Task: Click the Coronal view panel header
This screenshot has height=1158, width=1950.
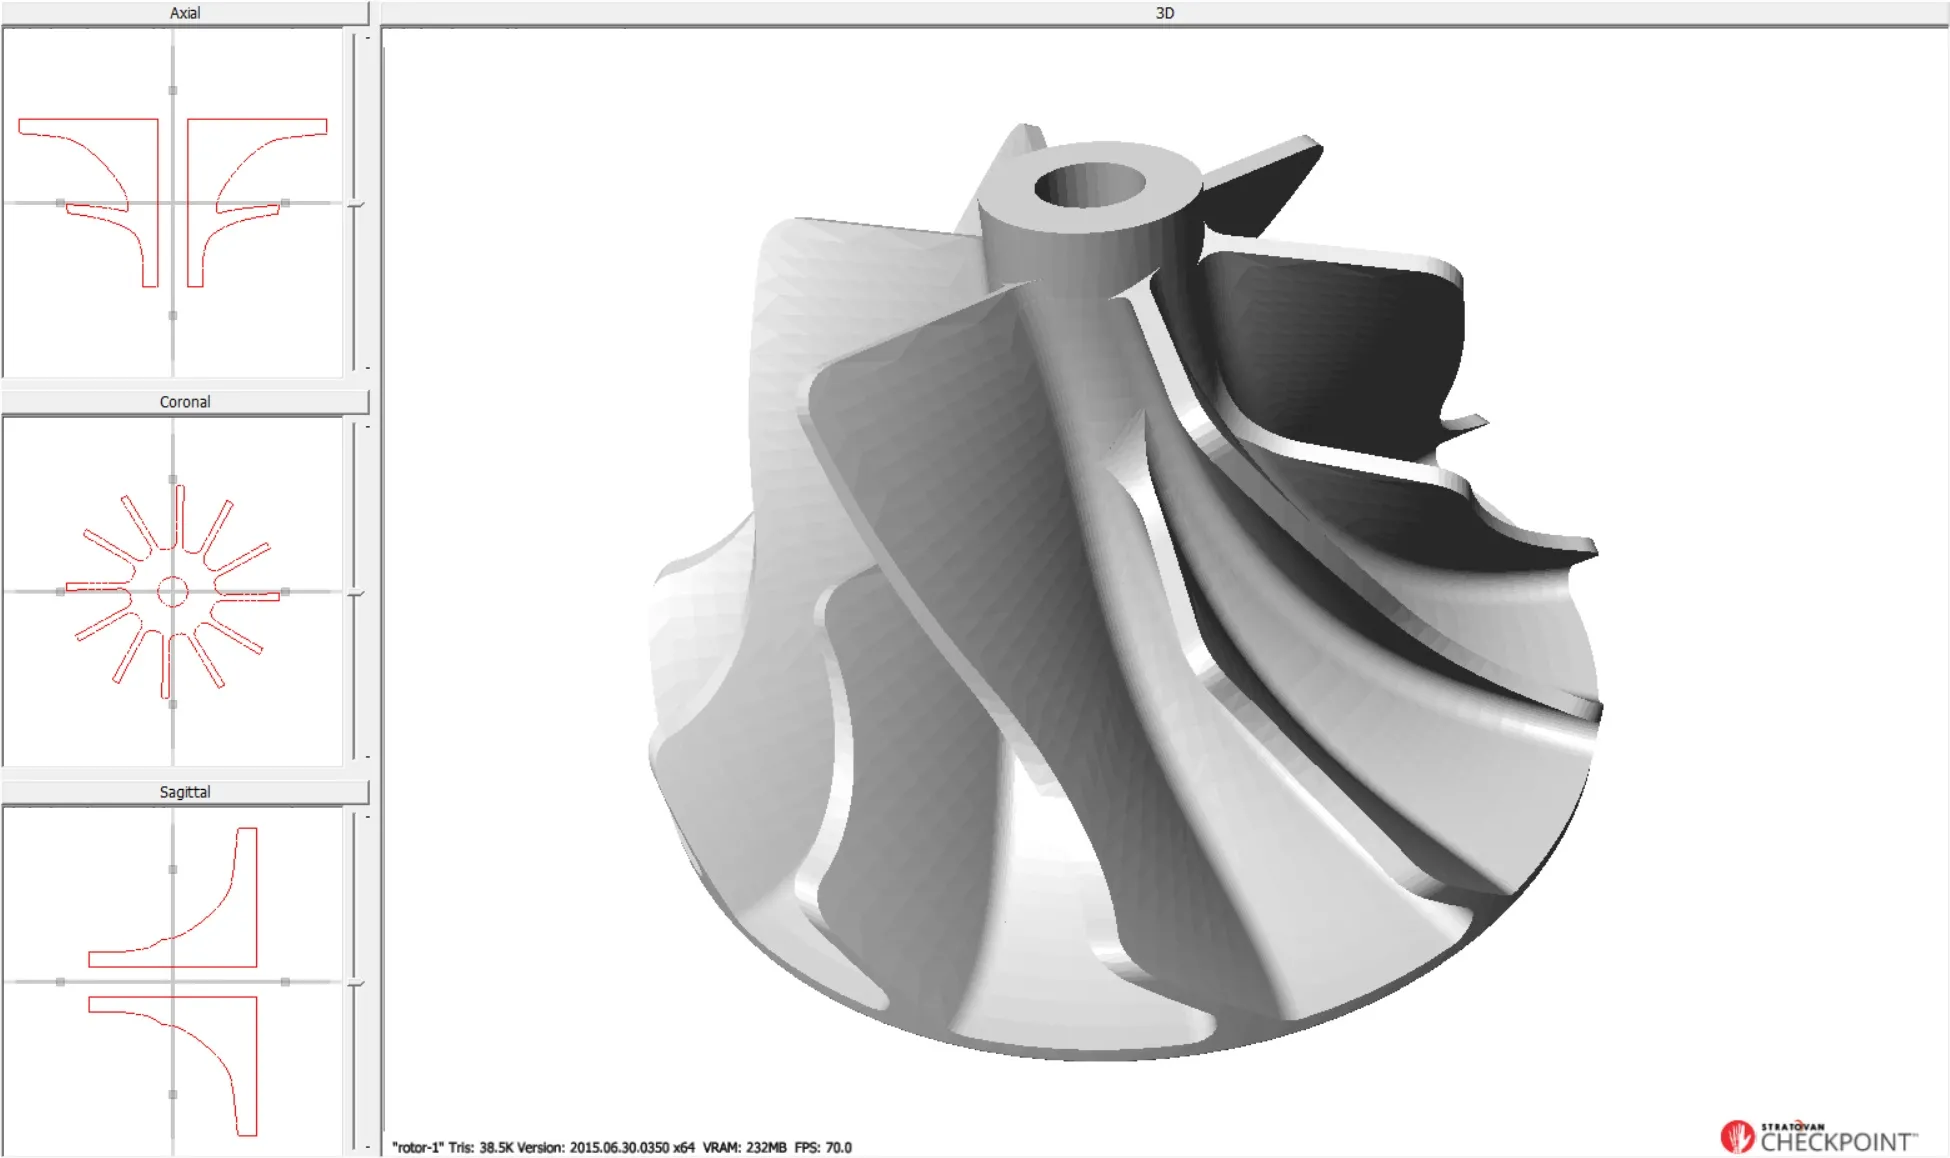Action: point(185,402)
